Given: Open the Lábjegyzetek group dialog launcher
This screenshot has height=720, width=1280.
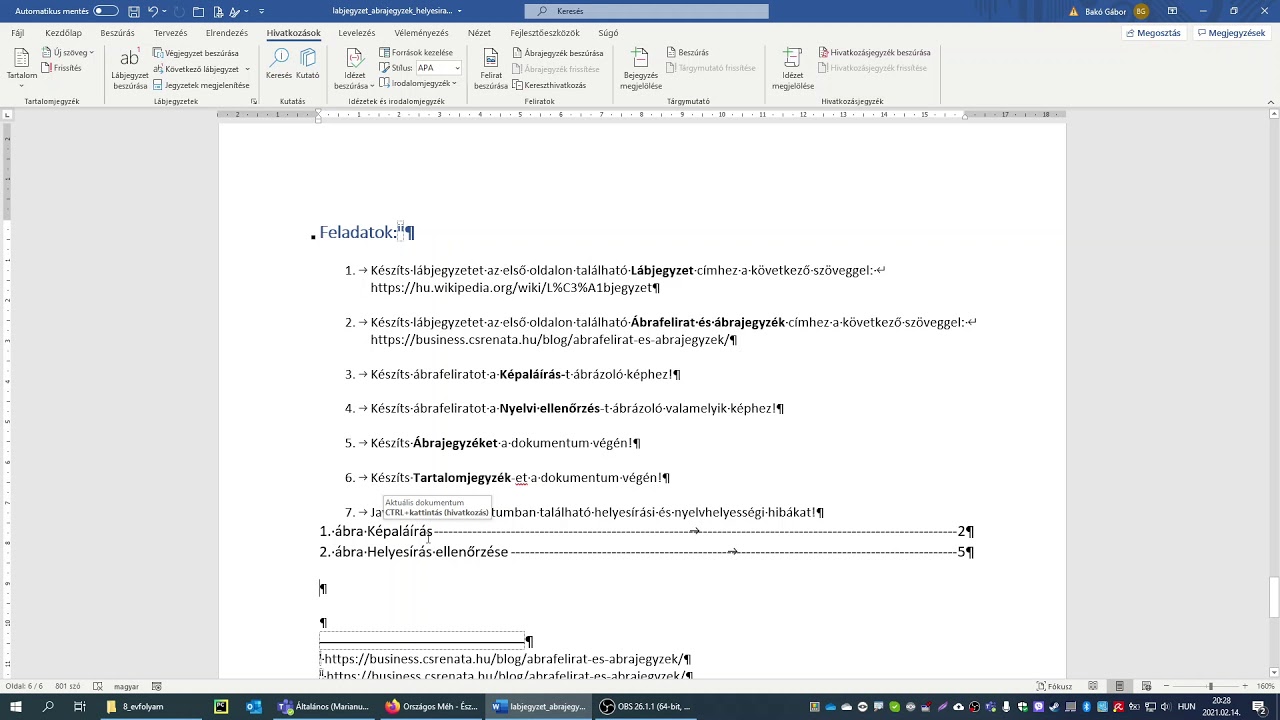Looking at the screenshot, I should (254, 101).
